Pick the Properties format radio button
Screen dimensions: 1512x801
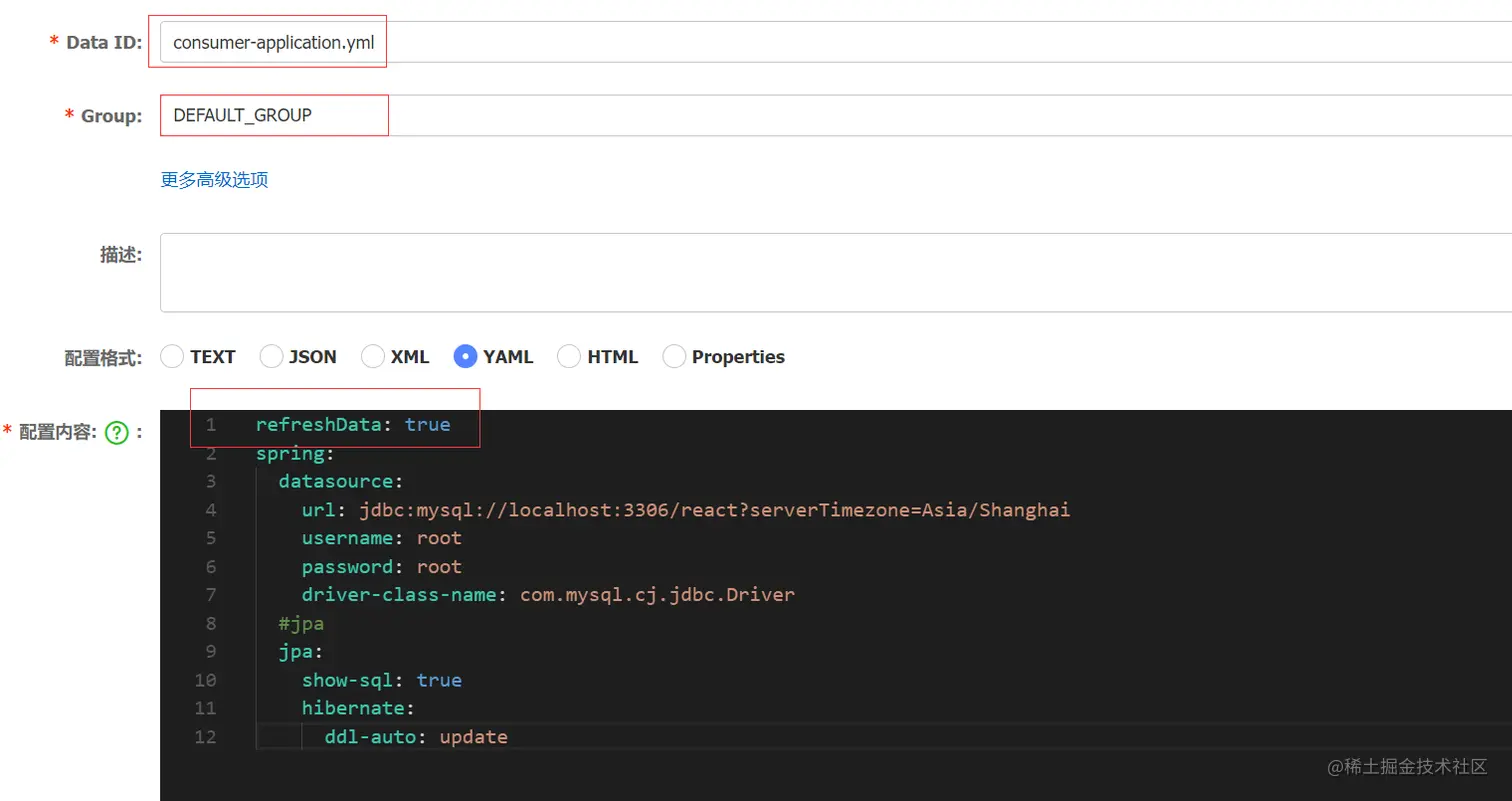click(x=675, y=356)
